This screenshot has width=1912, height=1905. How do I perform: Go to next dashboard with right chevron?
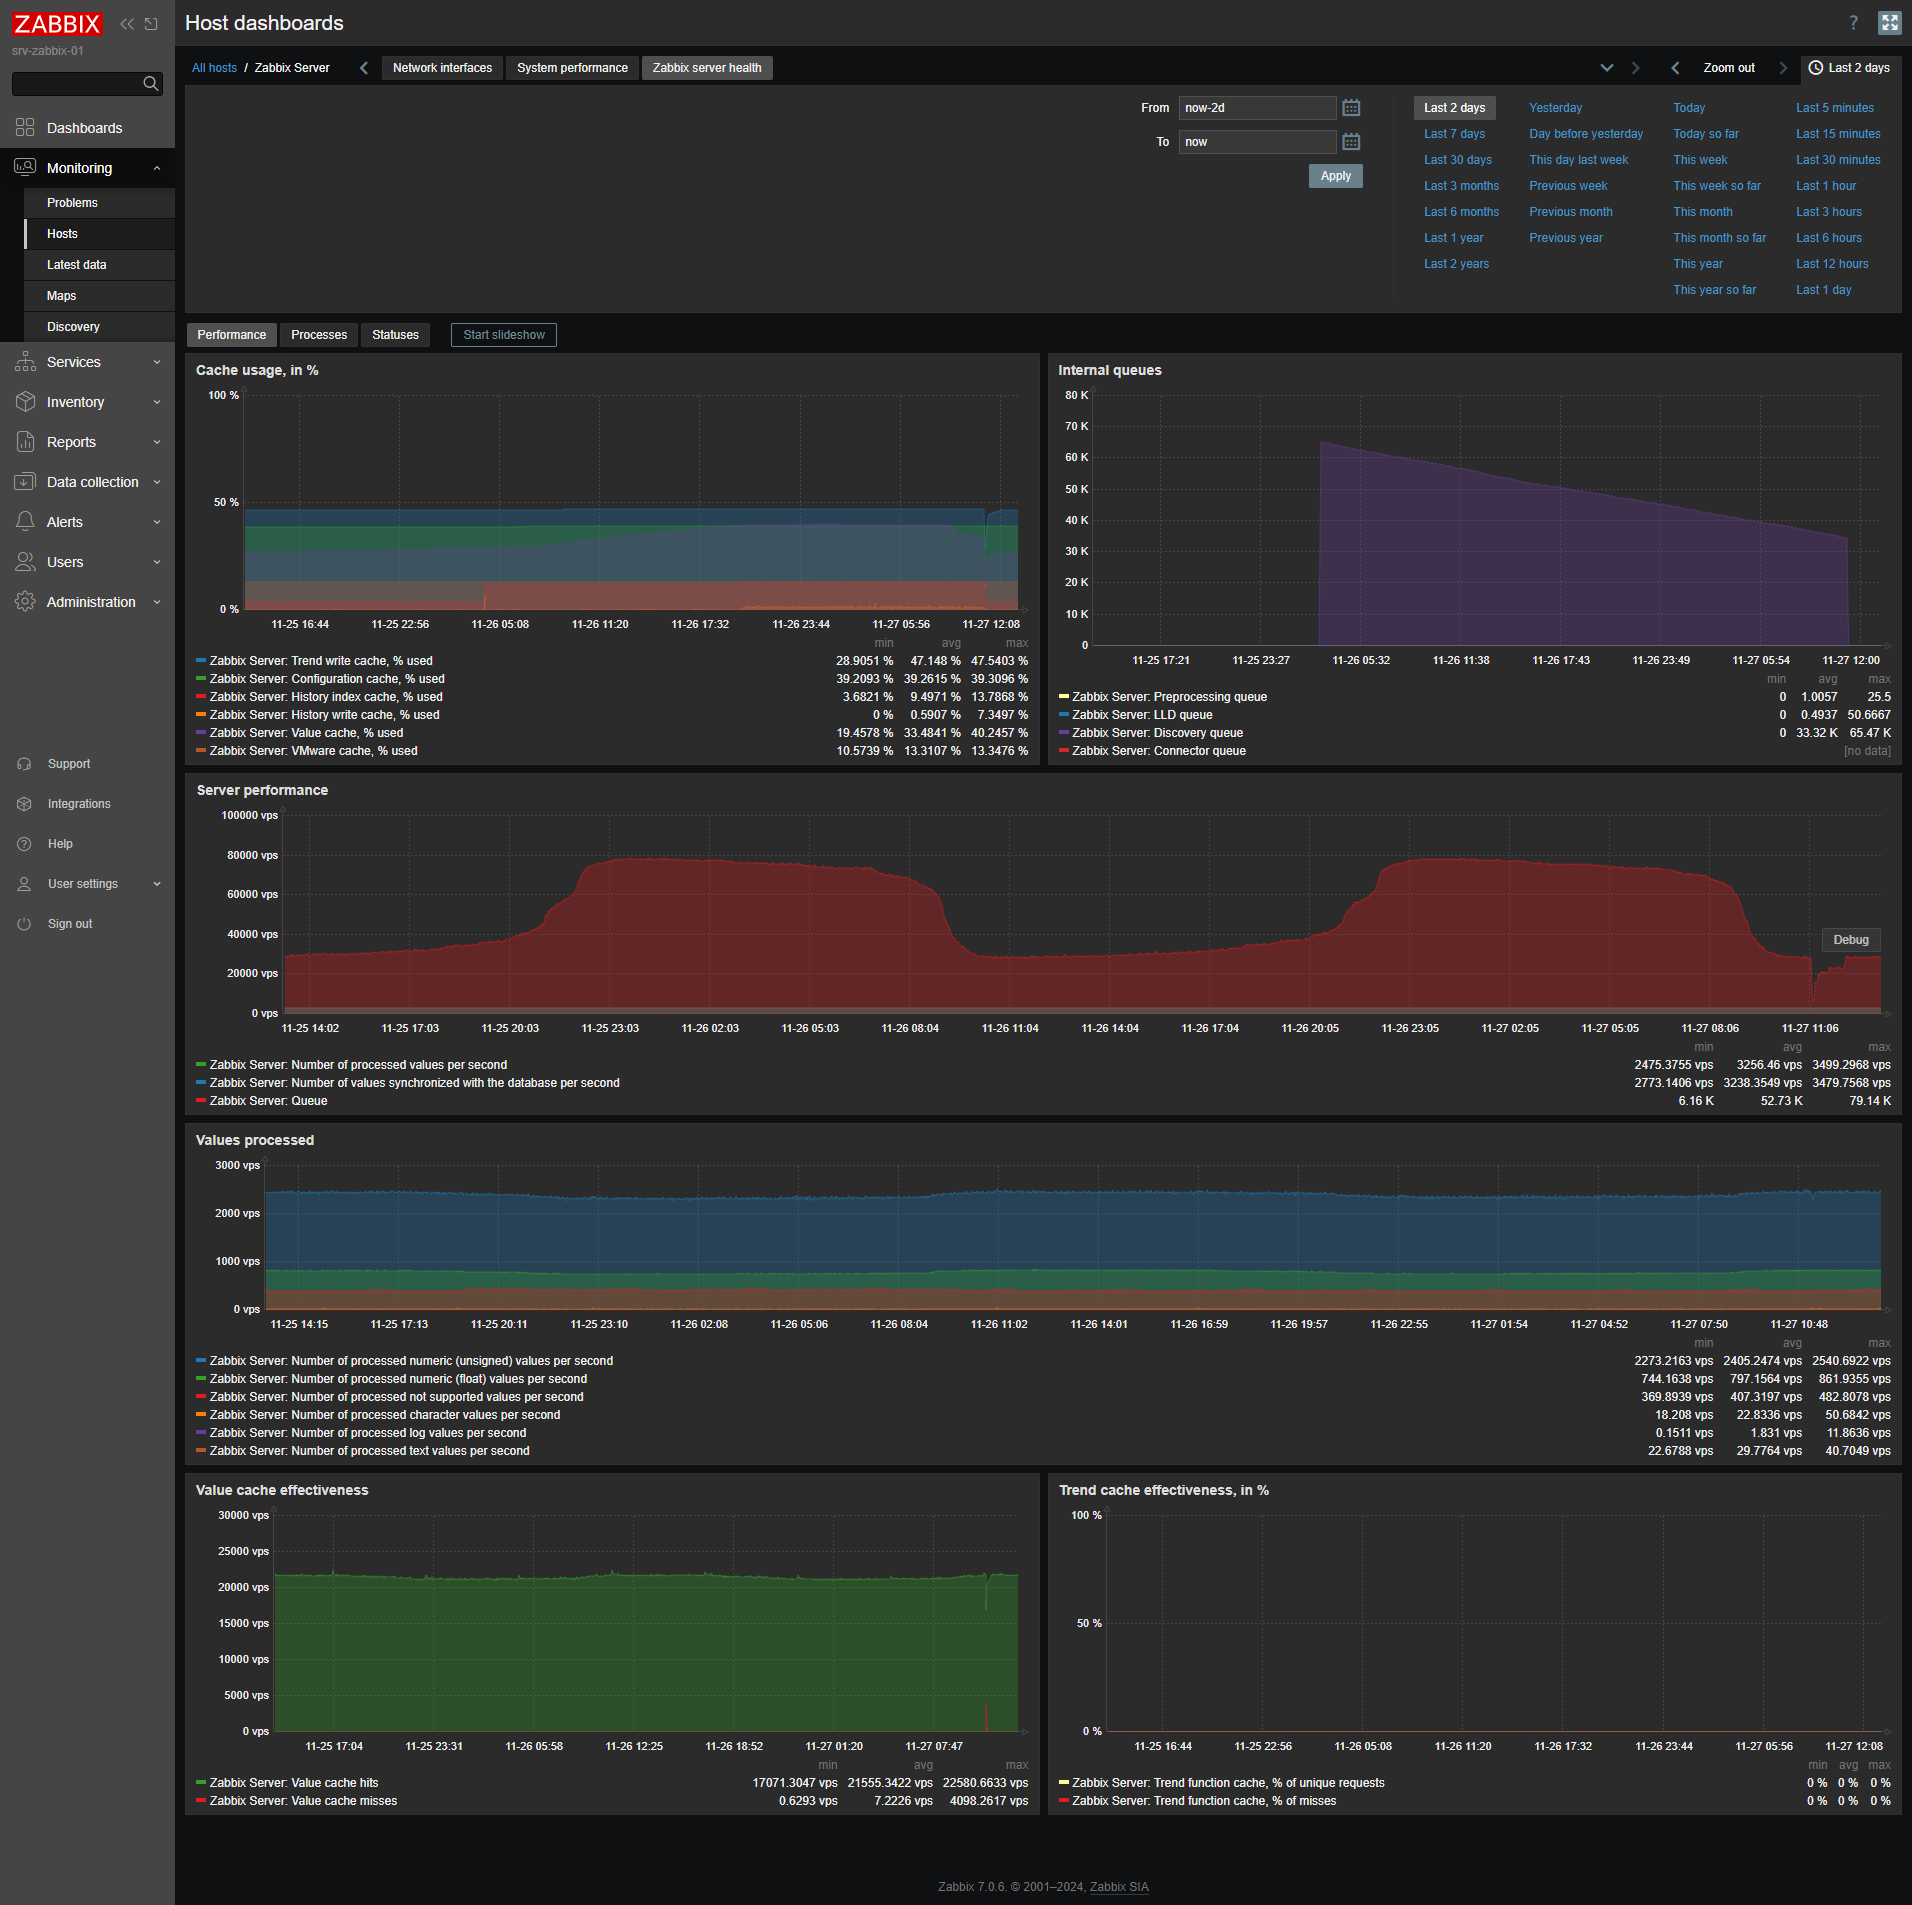click(x=1636, y=68)
